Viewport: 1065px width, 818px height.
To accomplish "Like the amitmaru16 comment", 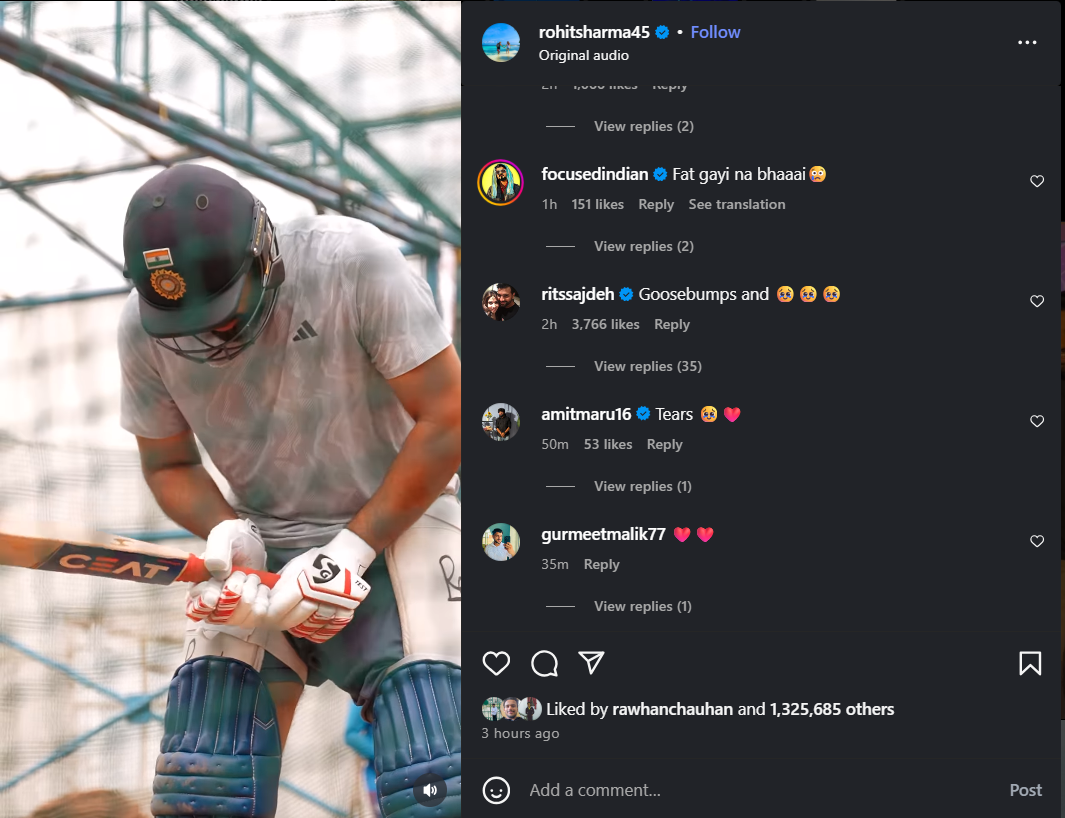I will click(1037, 421).
